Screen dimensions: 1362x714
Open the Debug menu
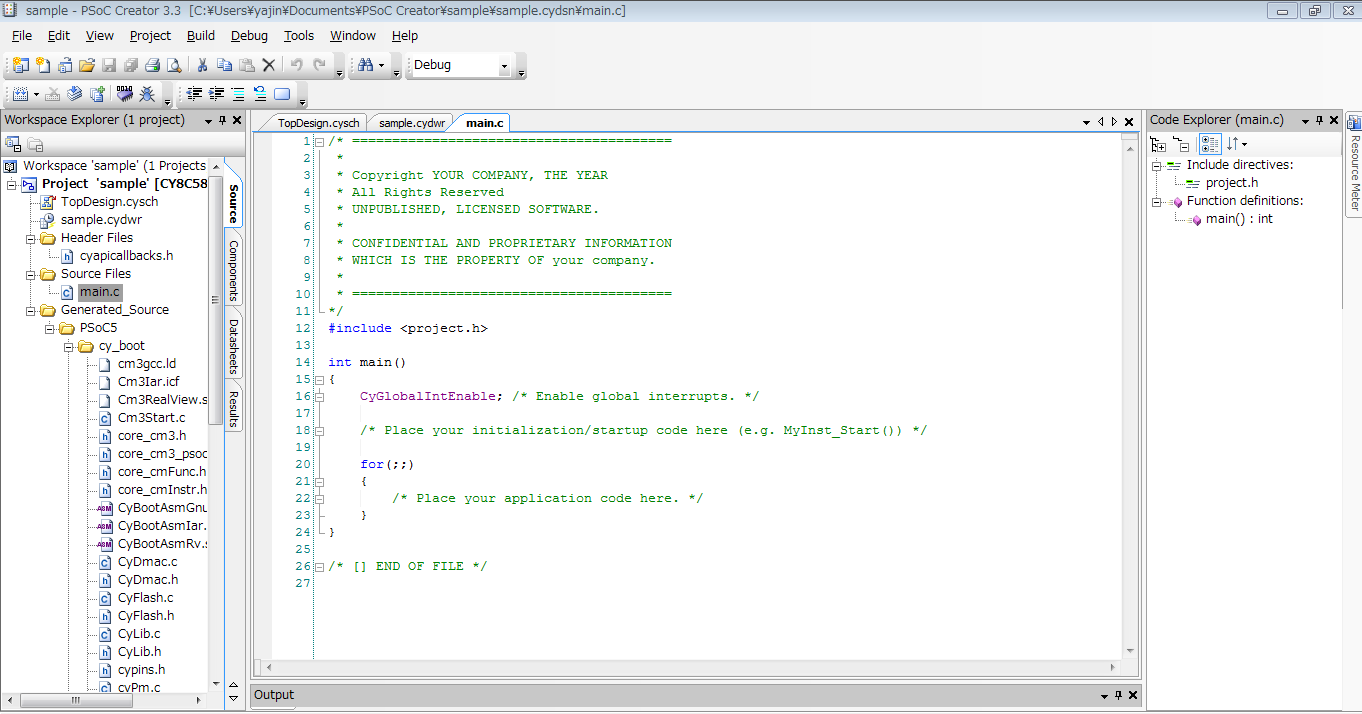click(249, 36)
